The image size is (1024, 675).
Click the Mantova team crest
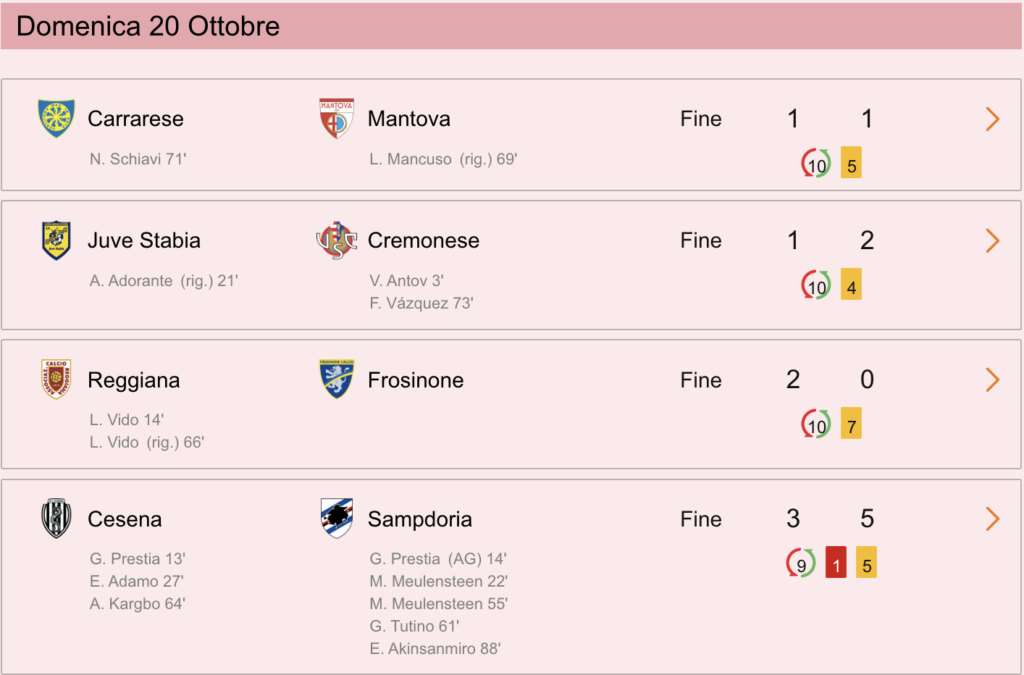point(336,118)
